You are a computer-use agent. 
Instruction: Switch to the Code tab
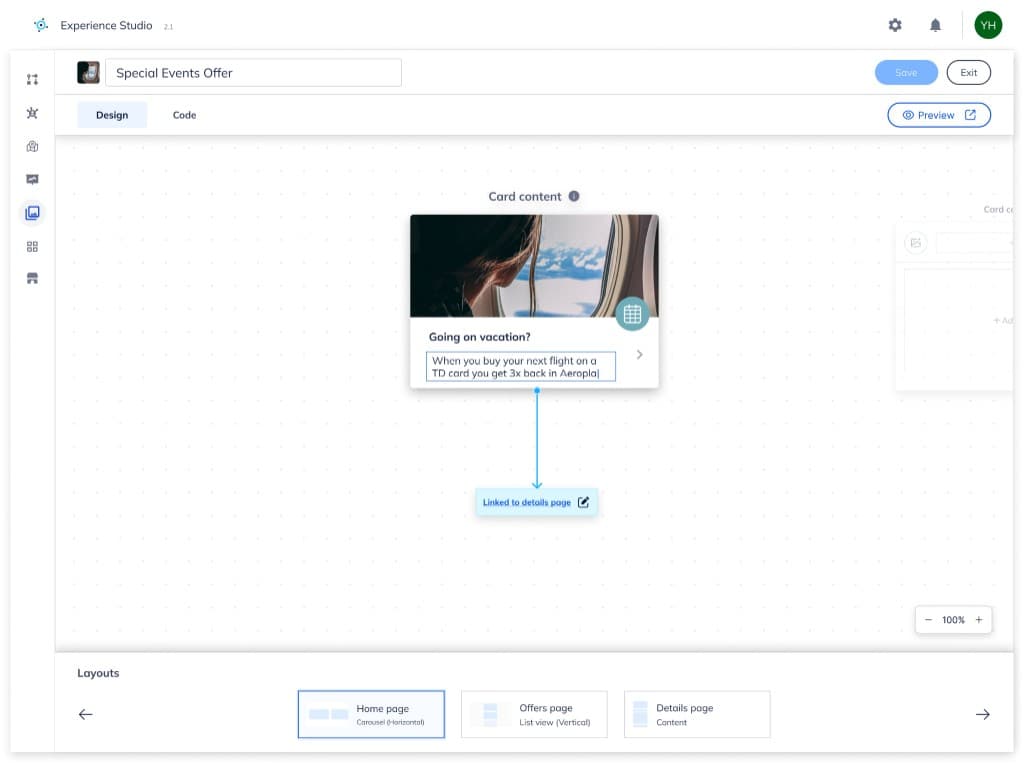tap(184, 114)
